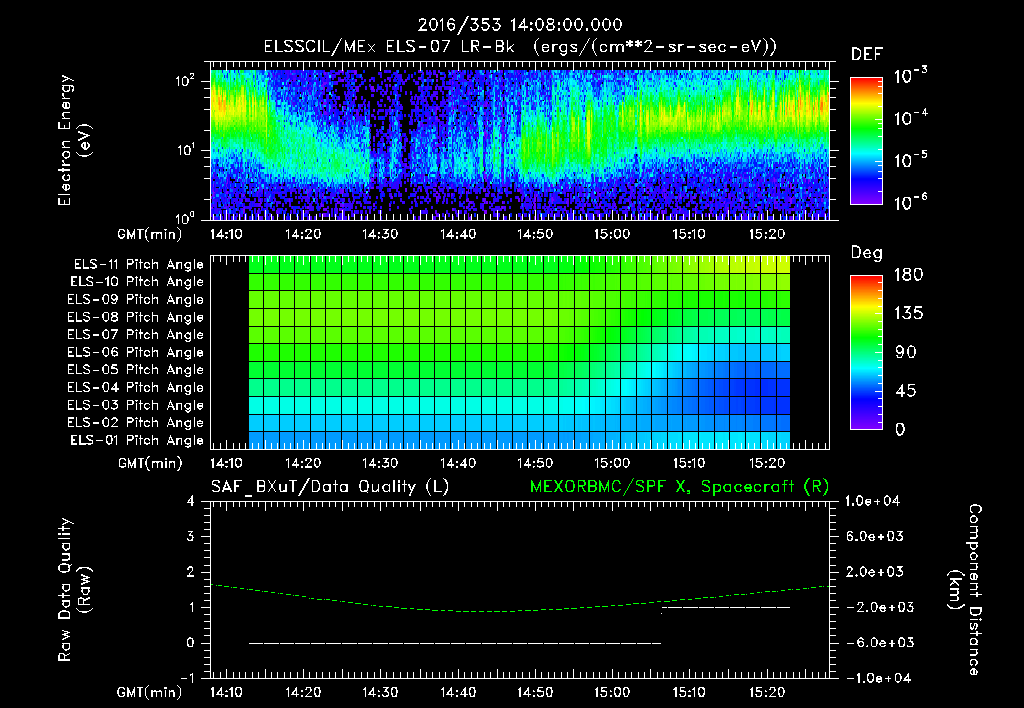Click '15:20' tick under spectrogram panel

[767, 234]
